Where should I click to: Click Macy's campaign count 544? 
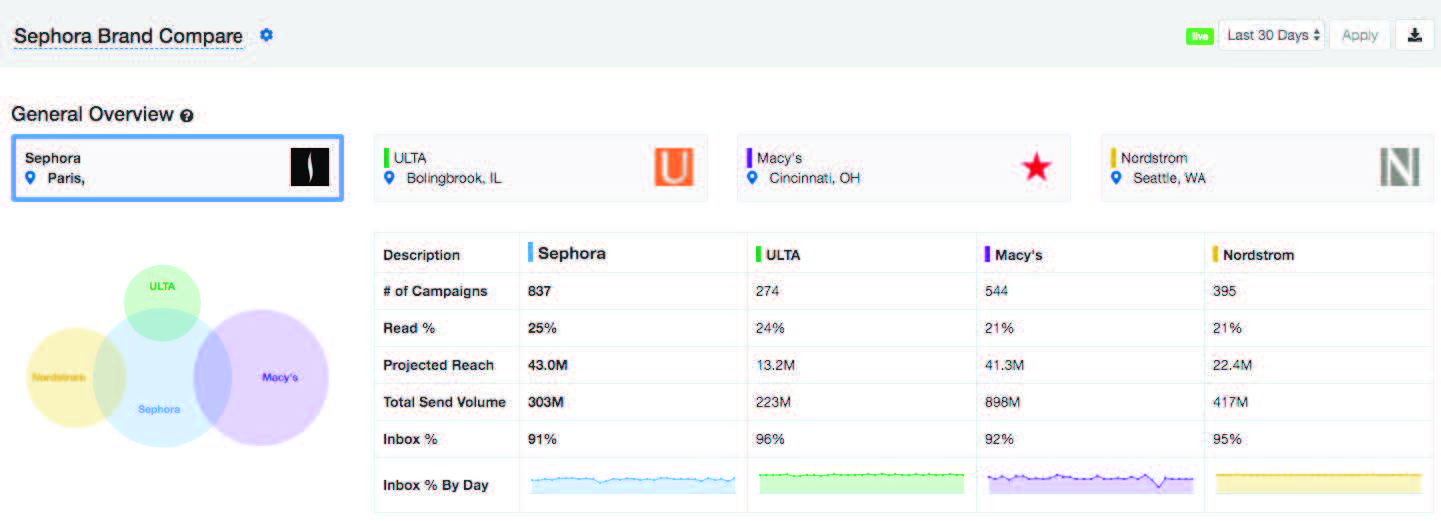coord(996,291)
